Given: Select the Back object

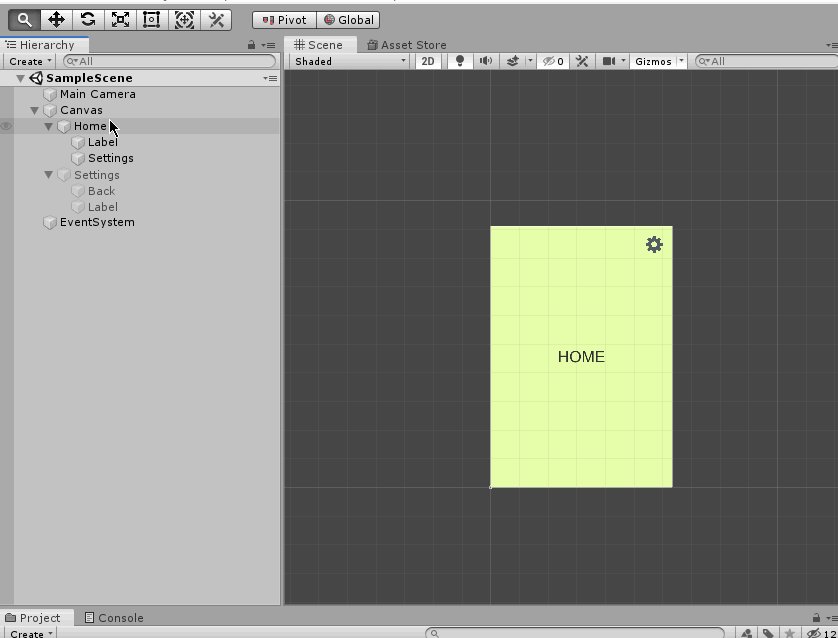Looking at the screenshot, I should click(x=102, y=191).
